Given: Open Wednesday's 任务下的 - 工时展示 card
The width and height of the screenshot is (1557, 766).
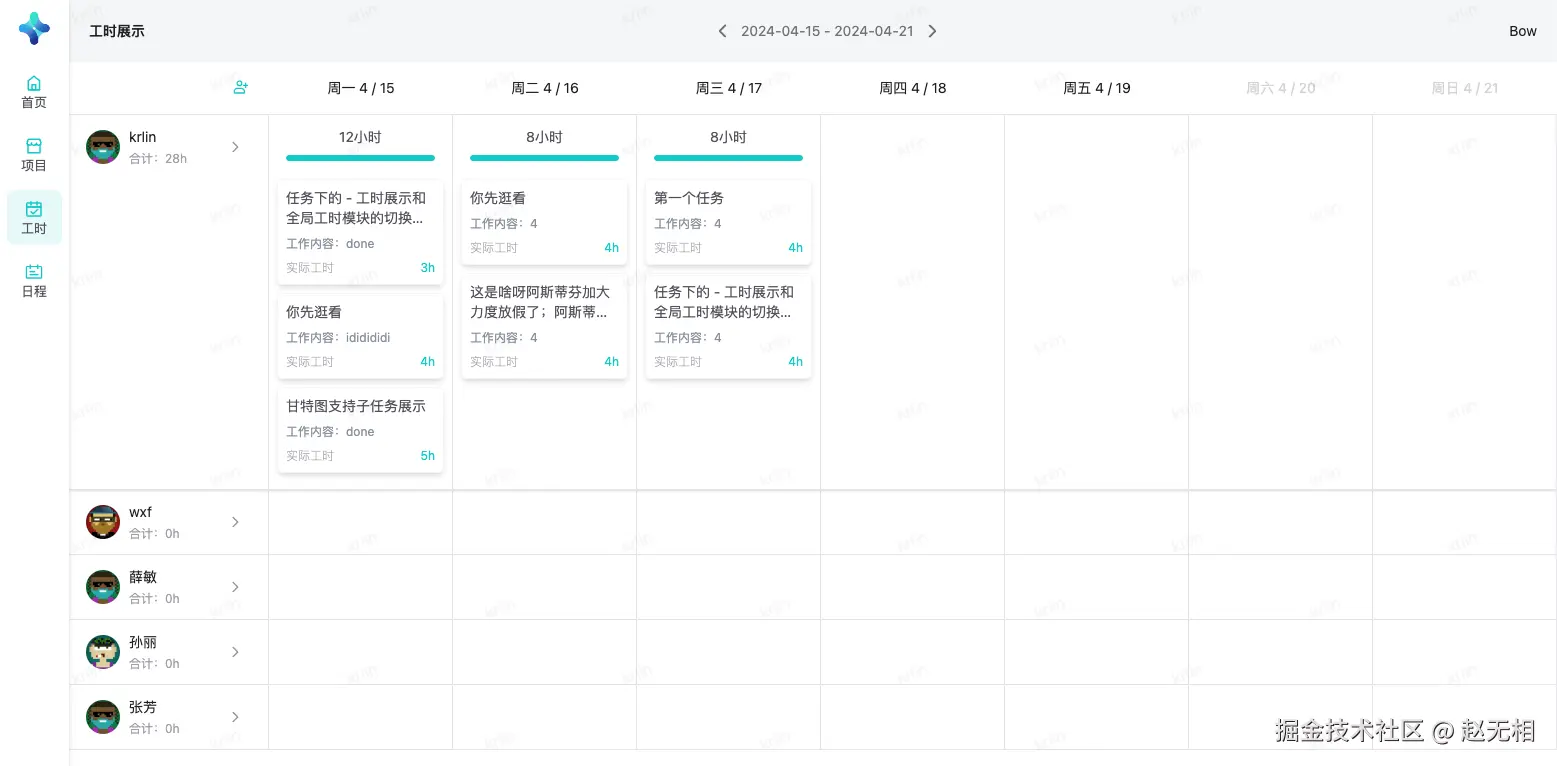Looking at the screenshot, I should [x=729, y=326].
